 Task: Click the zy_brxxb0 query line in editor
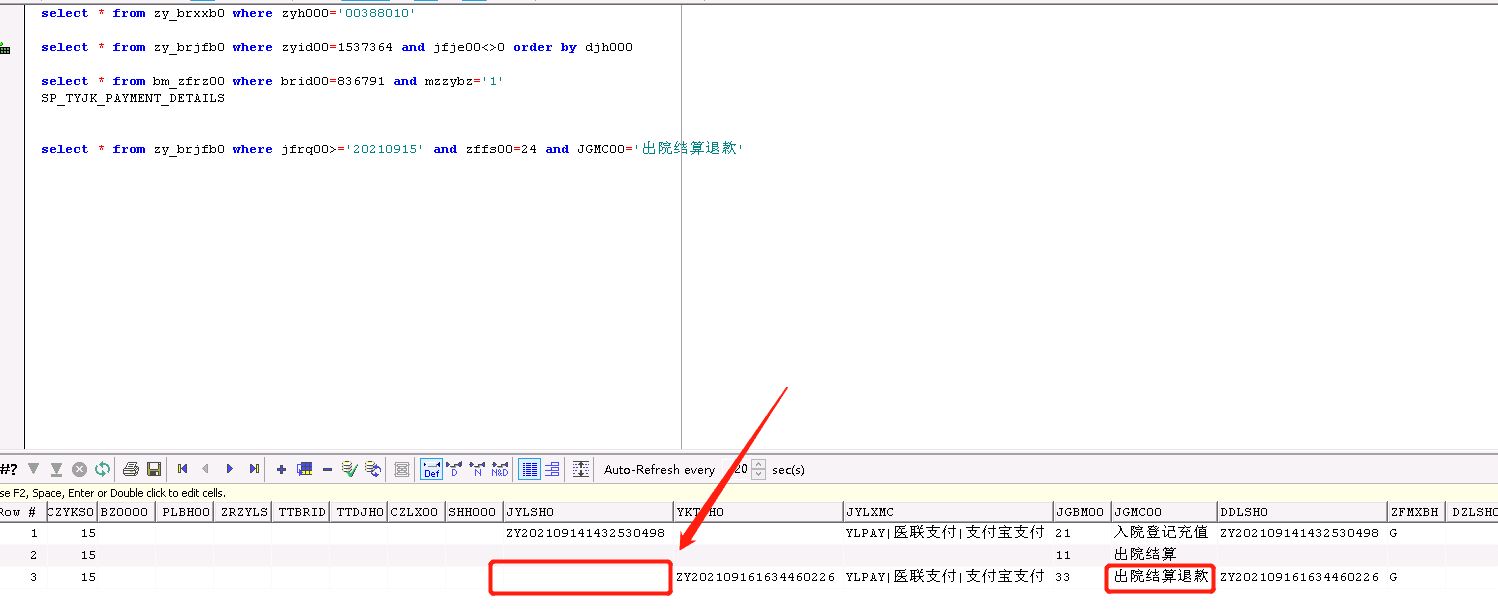click(229, 13)
